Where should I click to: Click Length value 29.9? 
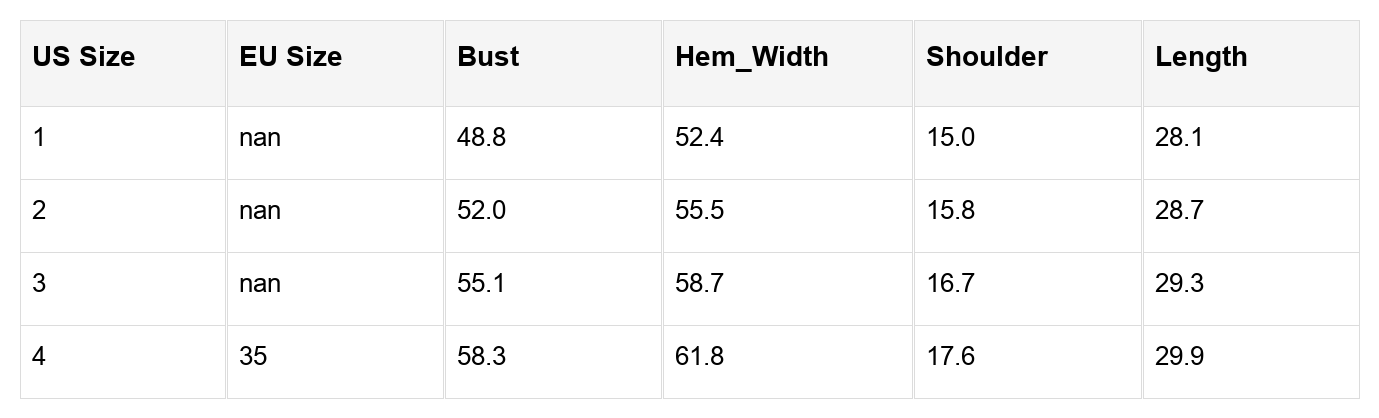pyautogui.click(x=1179, y=356)
